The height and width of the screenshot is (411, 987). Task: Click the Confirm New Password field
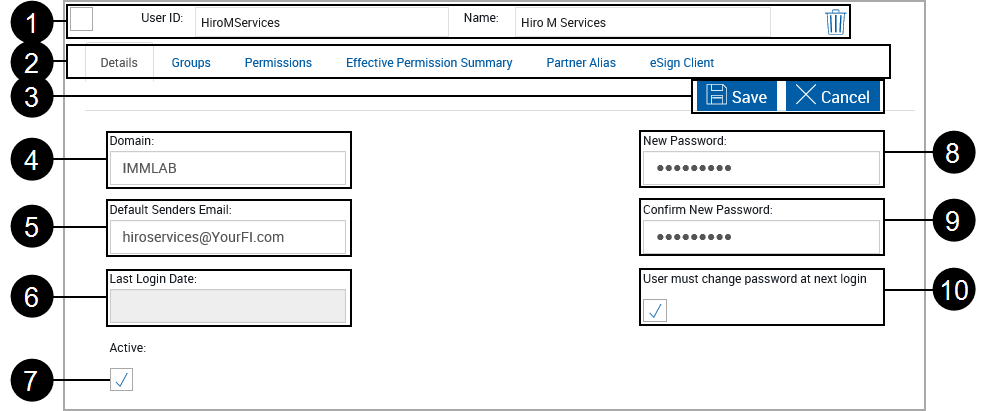[761, 238]
